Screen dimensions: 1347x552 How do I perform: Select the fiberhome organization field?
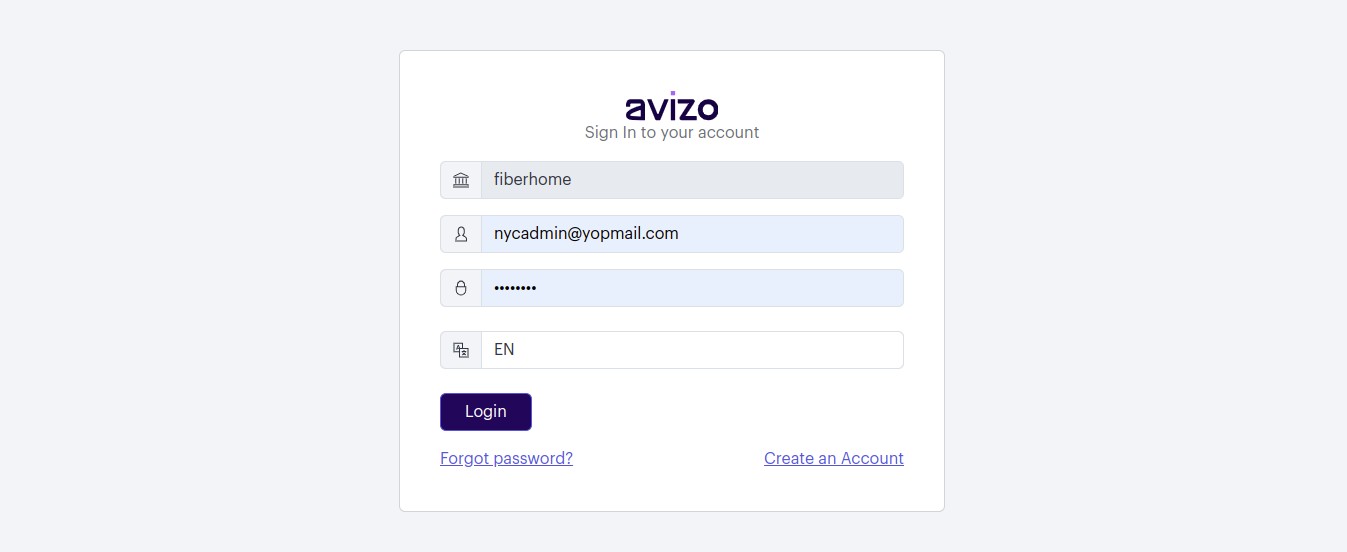tap(692, 180)
